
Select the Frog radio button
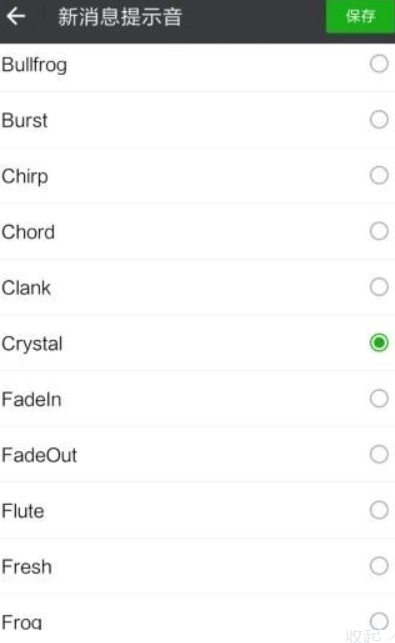point(379,621)
